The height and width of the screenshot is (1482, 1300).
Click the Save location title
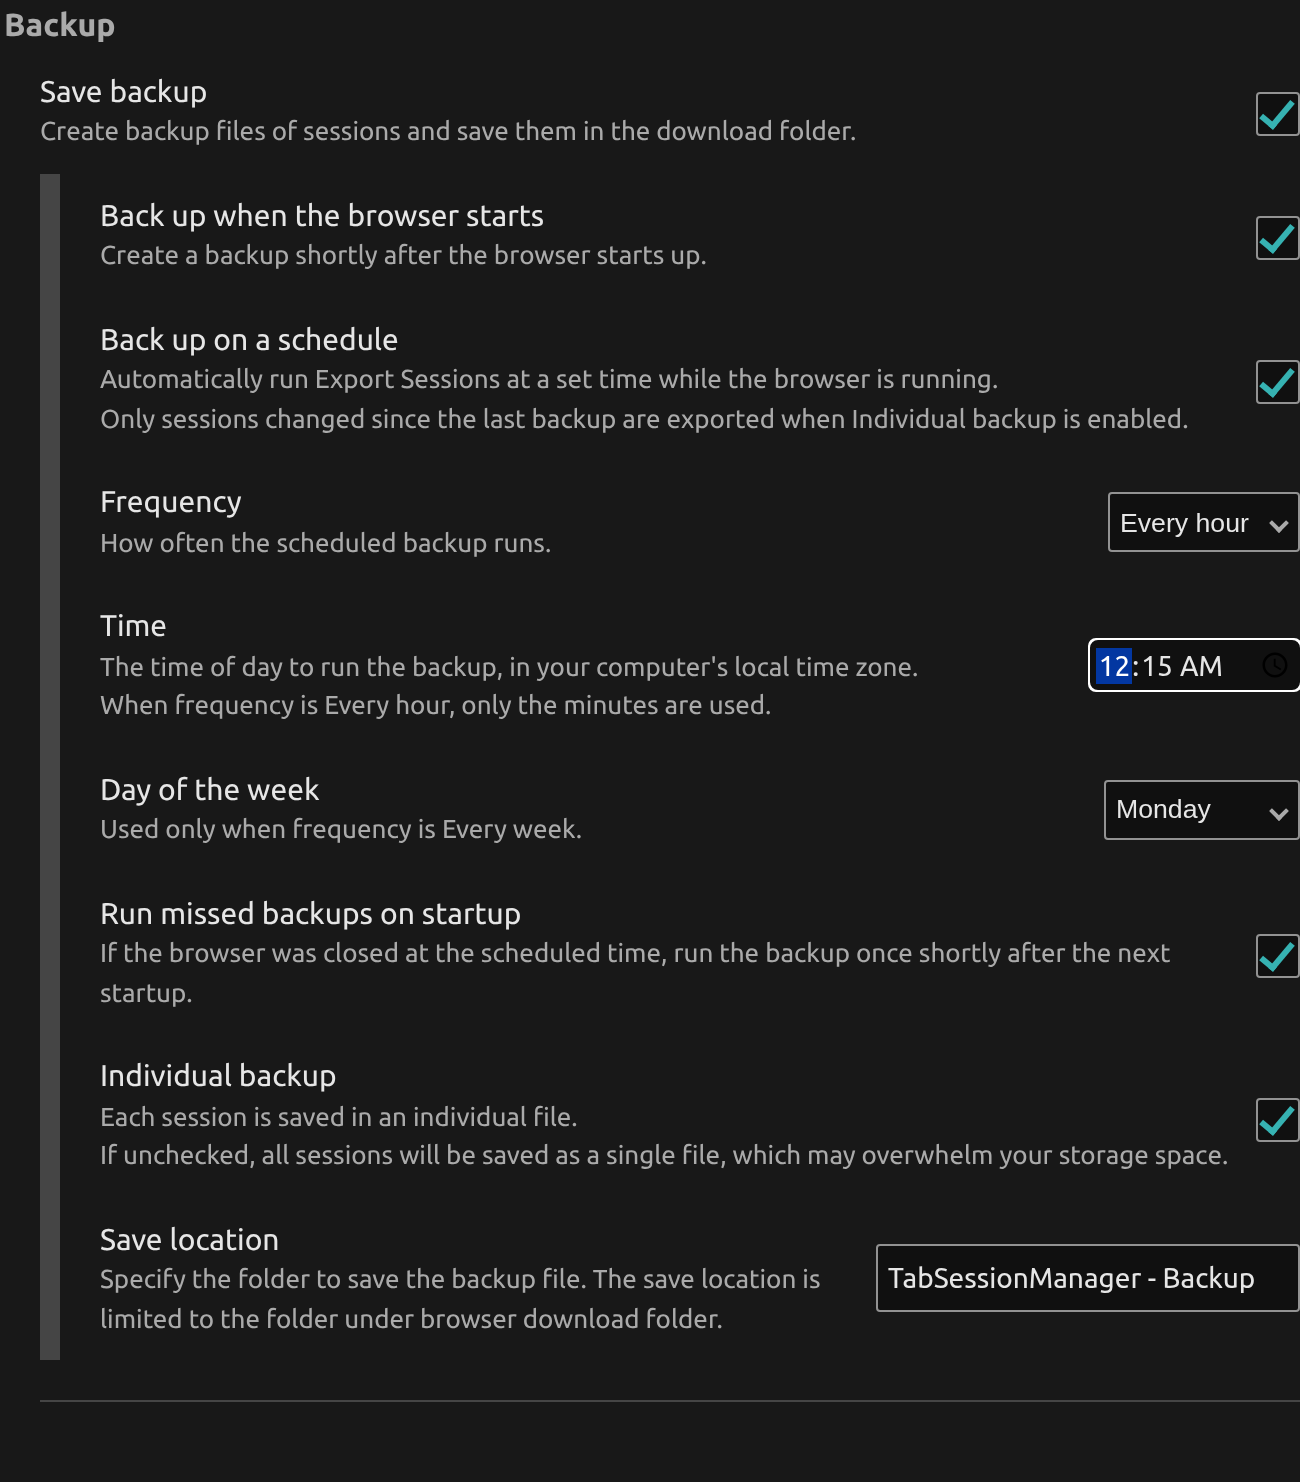tap(189, 1240)
